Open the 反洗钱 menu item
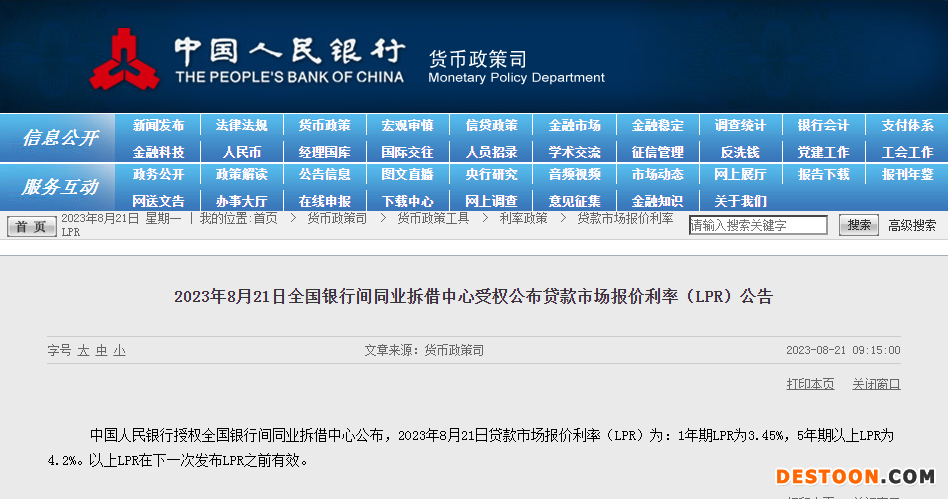The height and width of the screenshot is (499, 948). (x=740, y=152)
